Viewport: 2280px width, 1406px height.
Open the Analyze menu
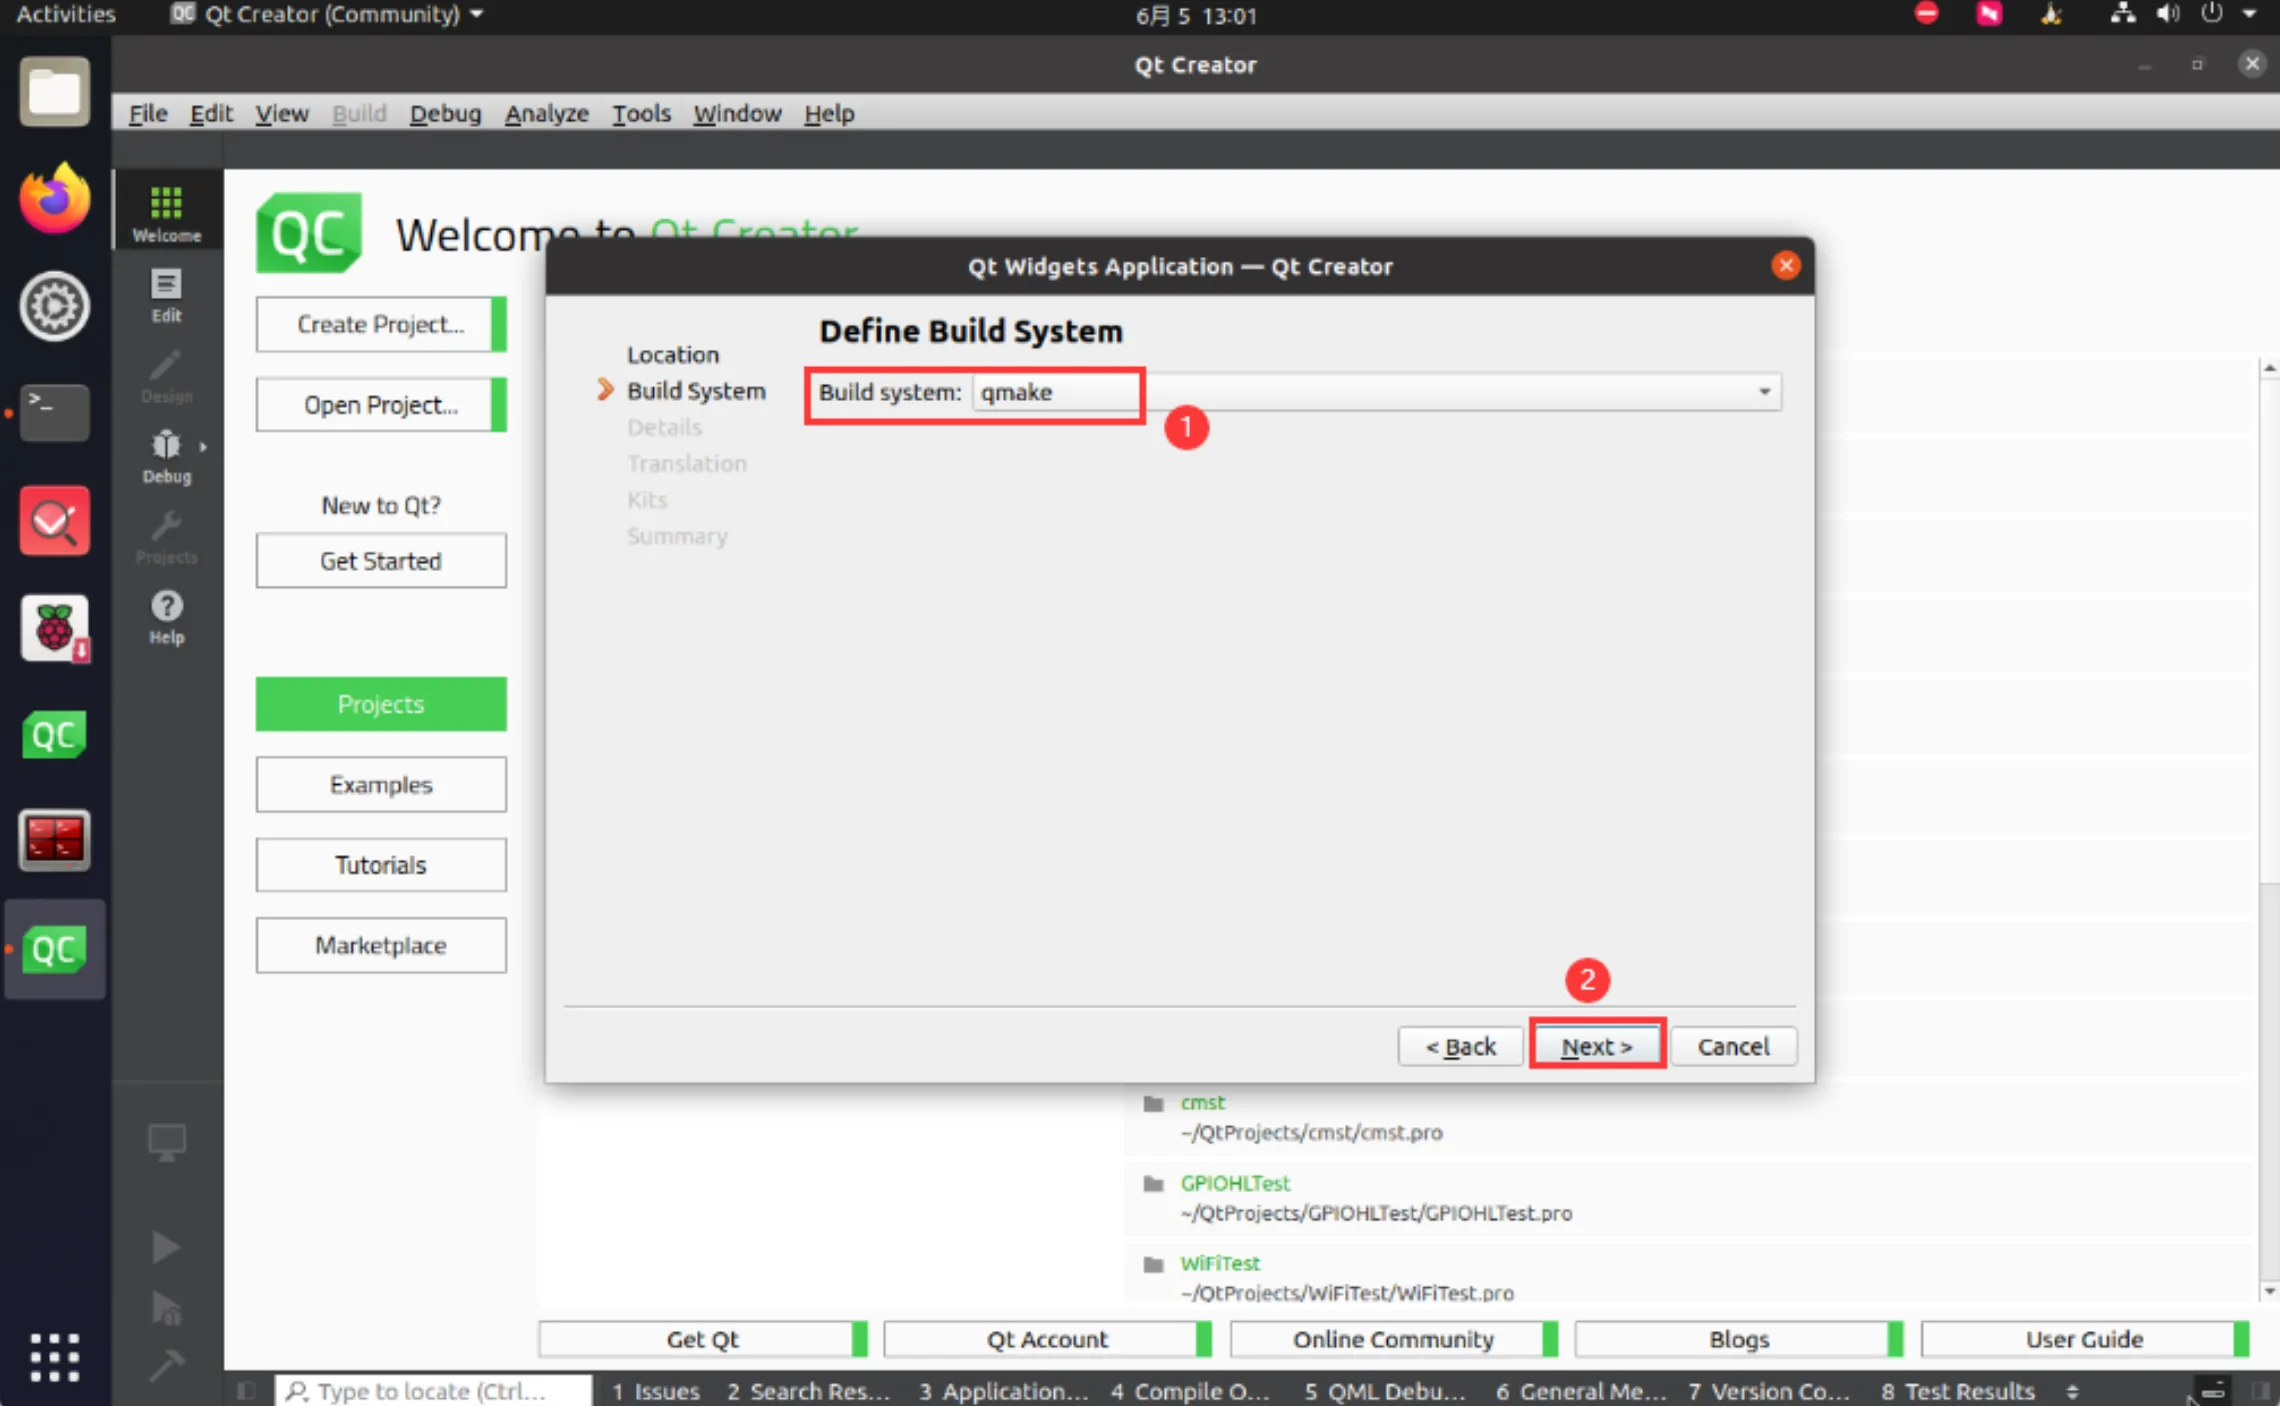point(546,113)
